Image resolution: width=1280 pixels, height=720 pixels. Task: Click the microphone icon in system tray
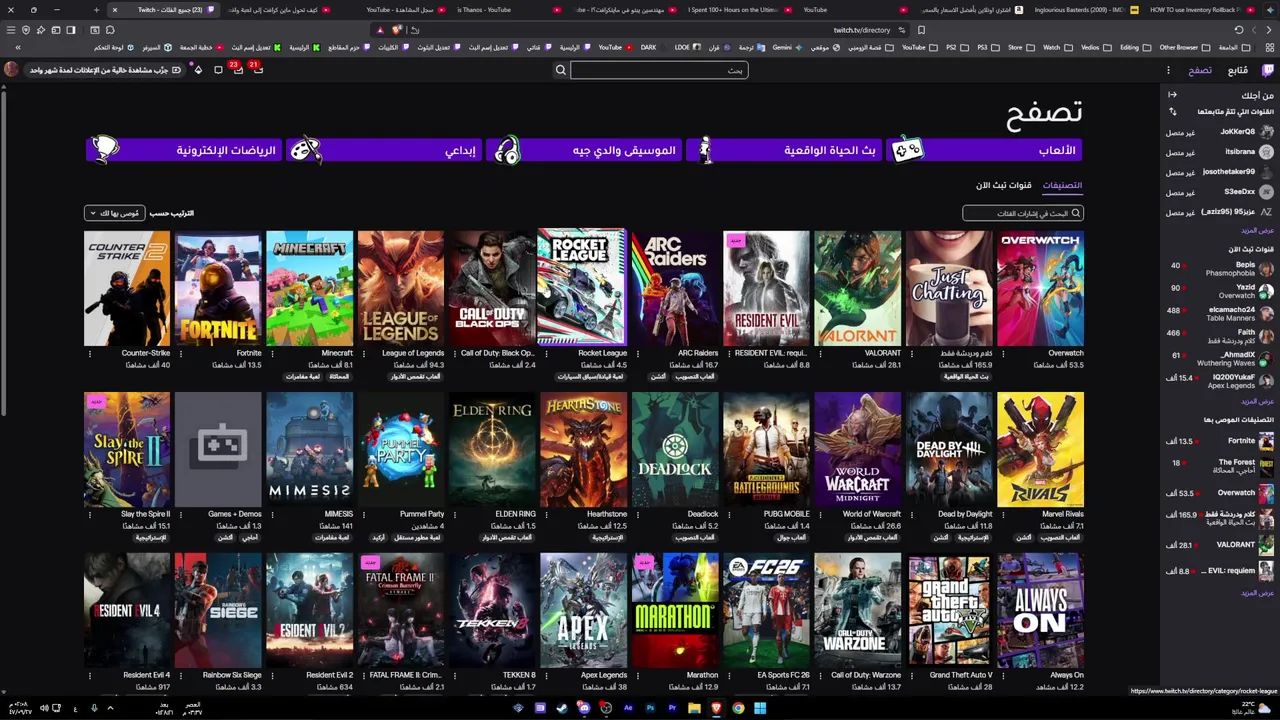pyautogui.click(x=94, y=708)
